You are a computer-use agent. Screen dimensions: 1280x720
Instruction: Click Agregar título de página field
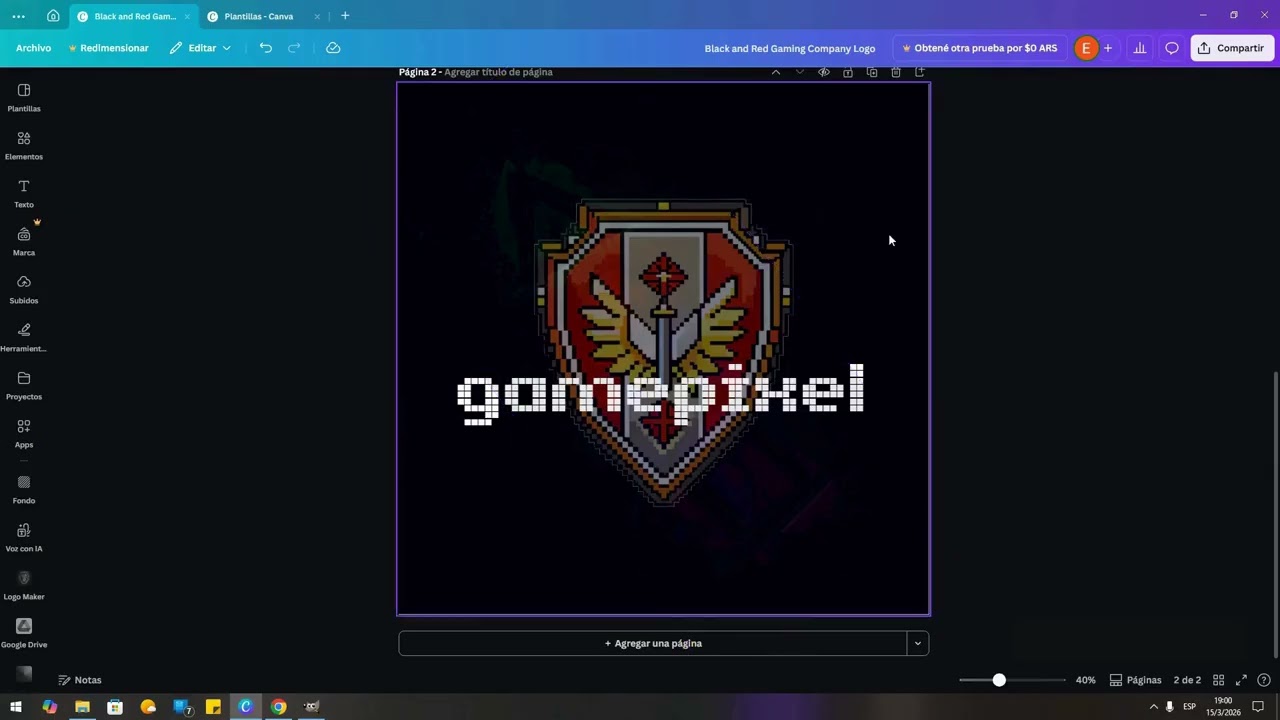coord(498,72)
